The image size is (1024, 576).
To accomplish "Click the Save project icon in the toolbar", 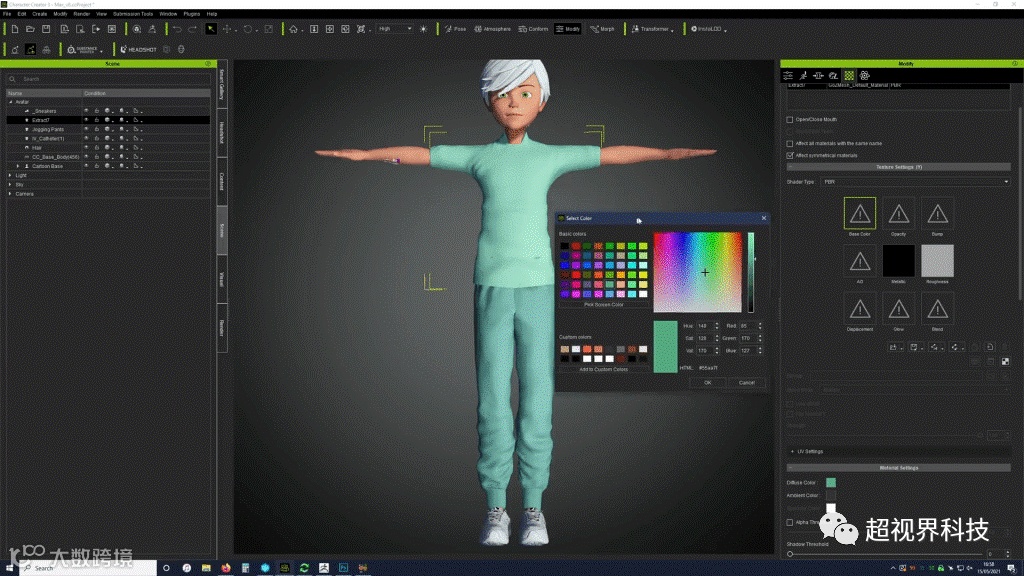I will tap(46, 29).
